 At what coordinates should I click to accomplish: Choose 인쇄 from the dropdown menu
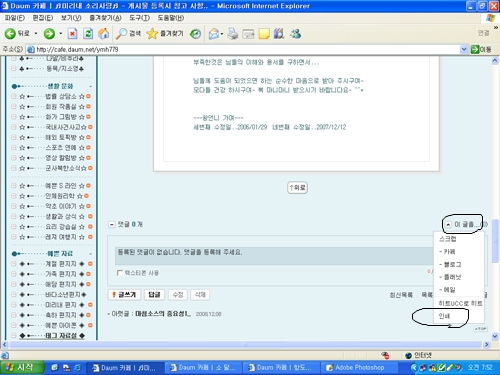click(x=444, y=316)
